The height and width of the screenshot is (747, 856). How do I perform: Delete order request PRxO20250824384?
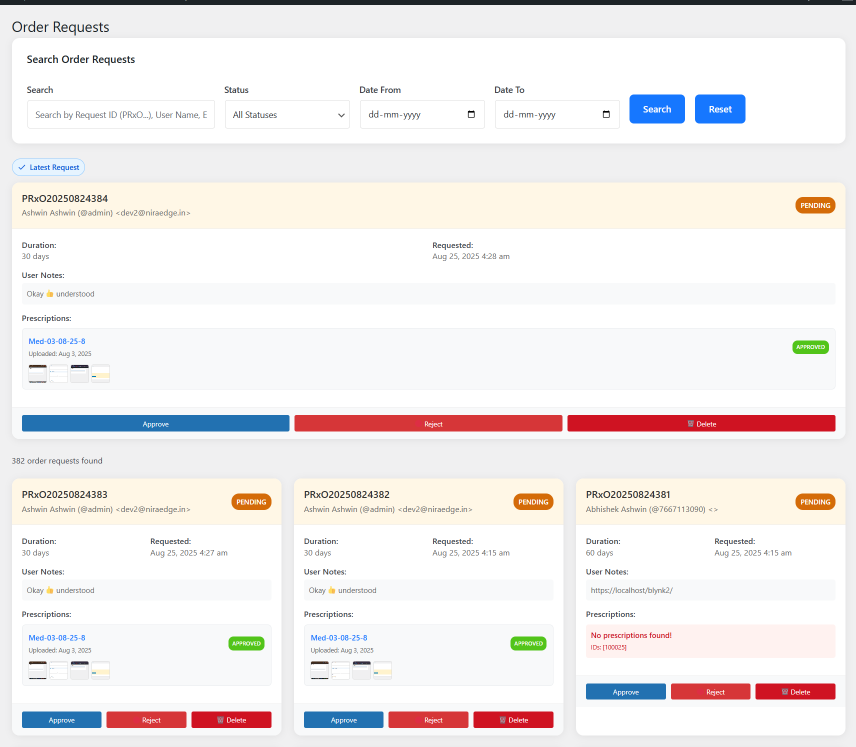coord(701,424)
